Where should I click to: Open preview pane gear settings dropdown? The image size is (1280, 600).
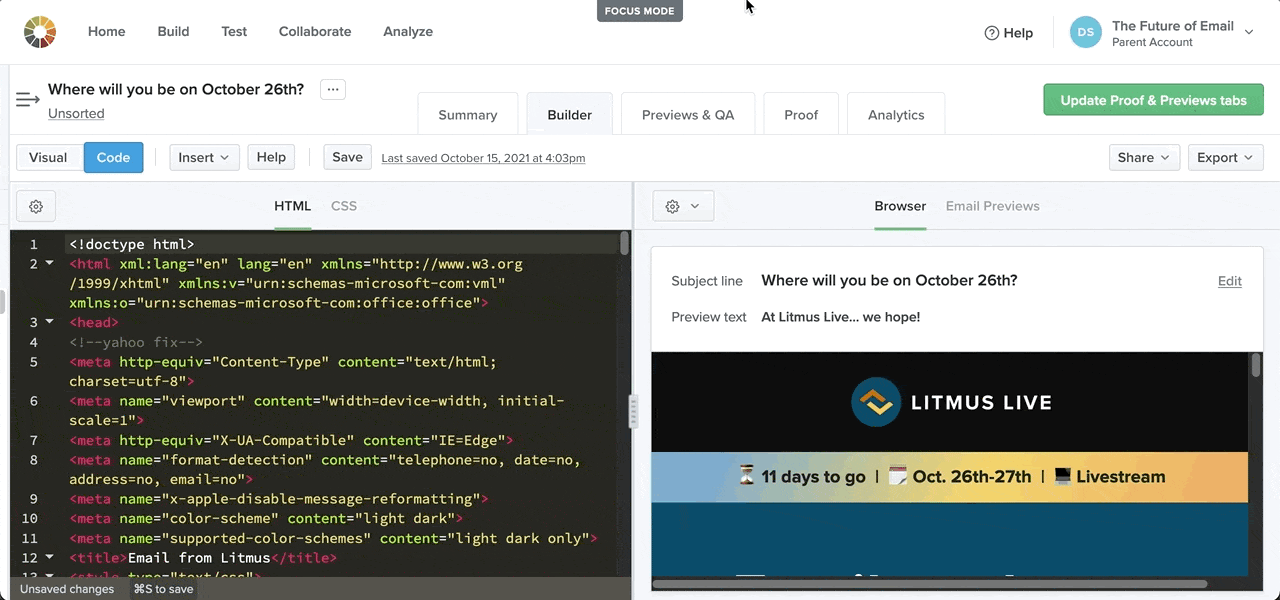(x=683, y=206)
